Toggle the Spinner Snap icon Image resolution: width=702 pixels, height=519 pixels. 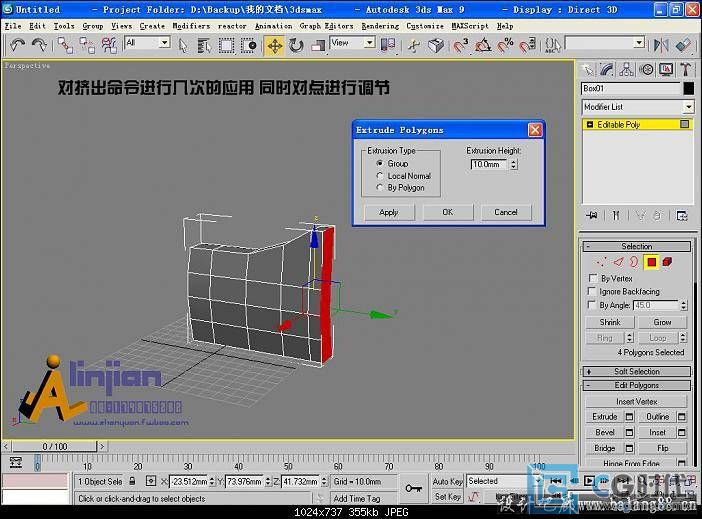click(x=528, y=45)
